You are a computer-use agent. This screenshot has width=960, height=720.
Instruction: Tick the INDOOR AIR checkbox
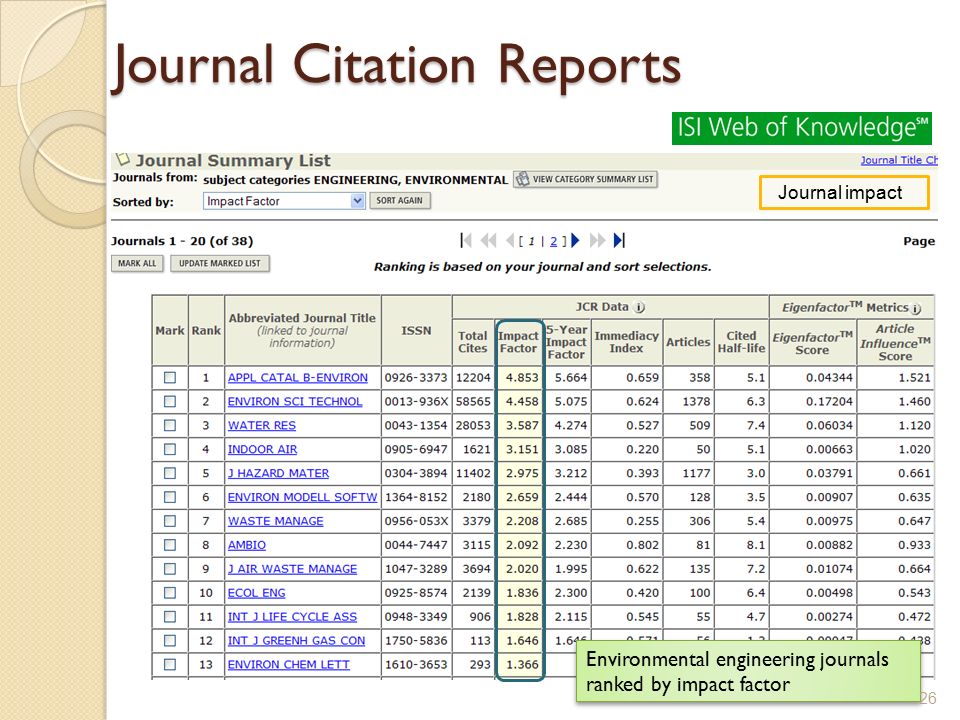(170, 449)
